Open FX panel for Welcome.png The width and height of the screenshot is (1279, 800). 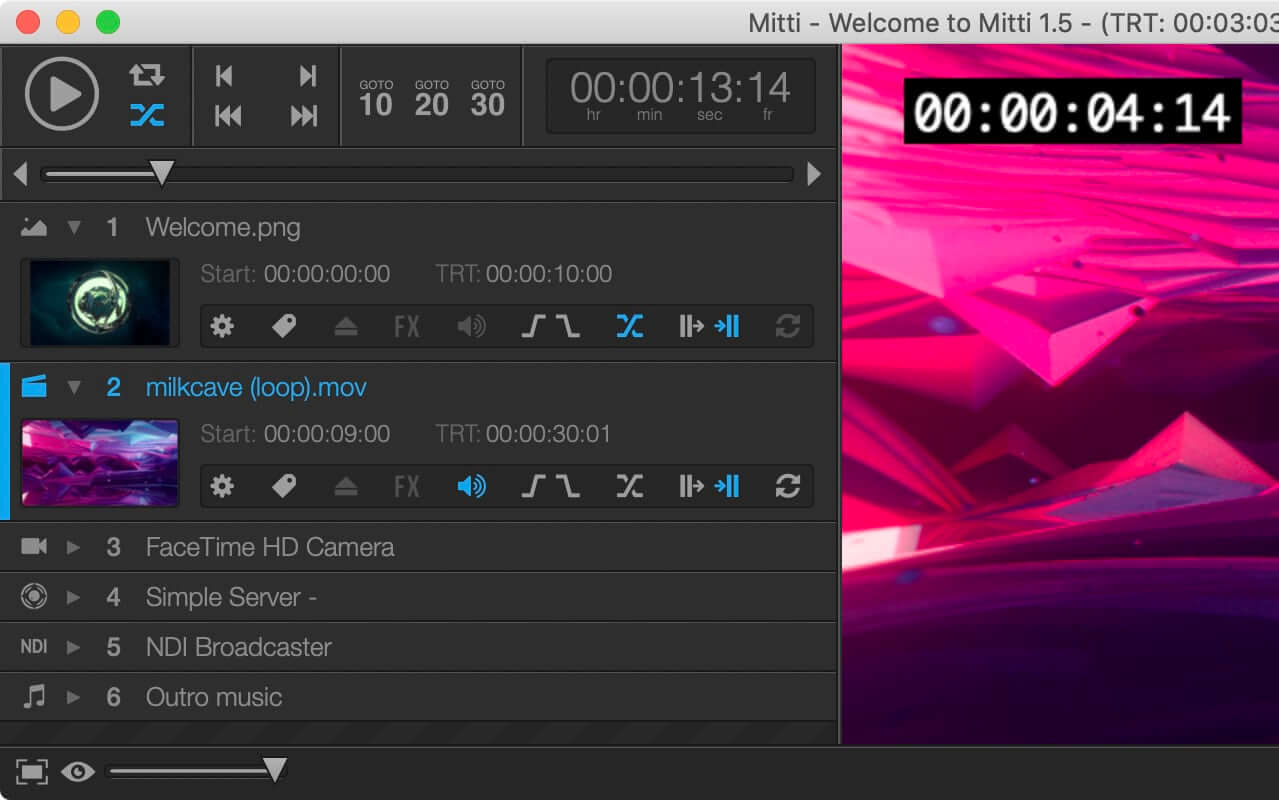407,327
